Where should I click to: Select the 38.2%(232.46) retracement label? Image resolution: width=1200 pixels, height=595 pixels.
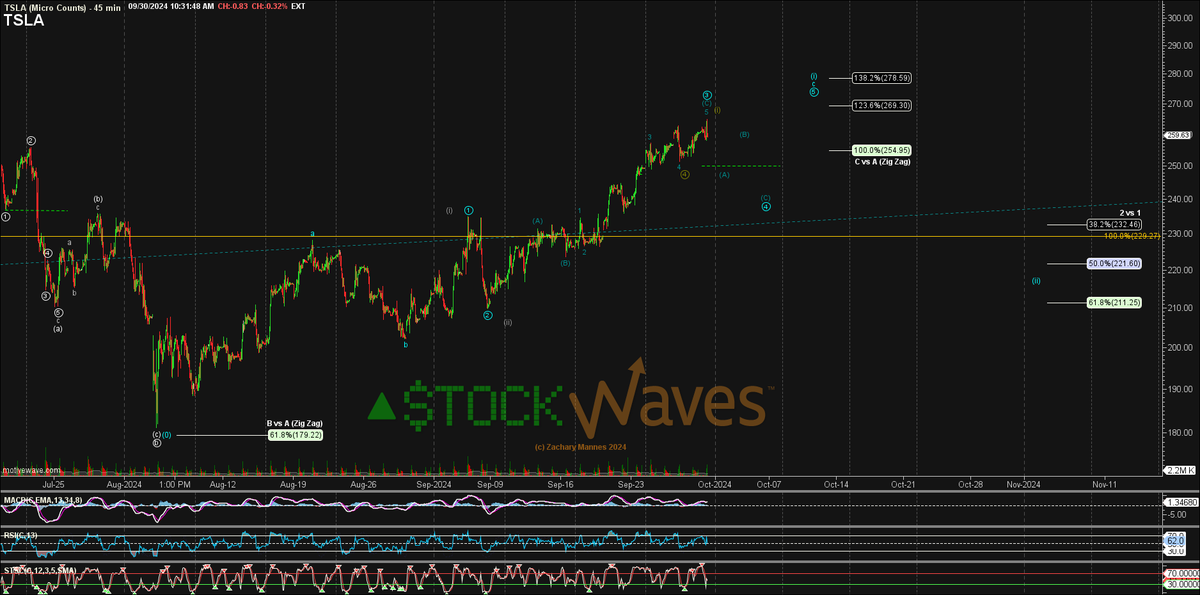pyautogui.click(x=1115, y=225)
